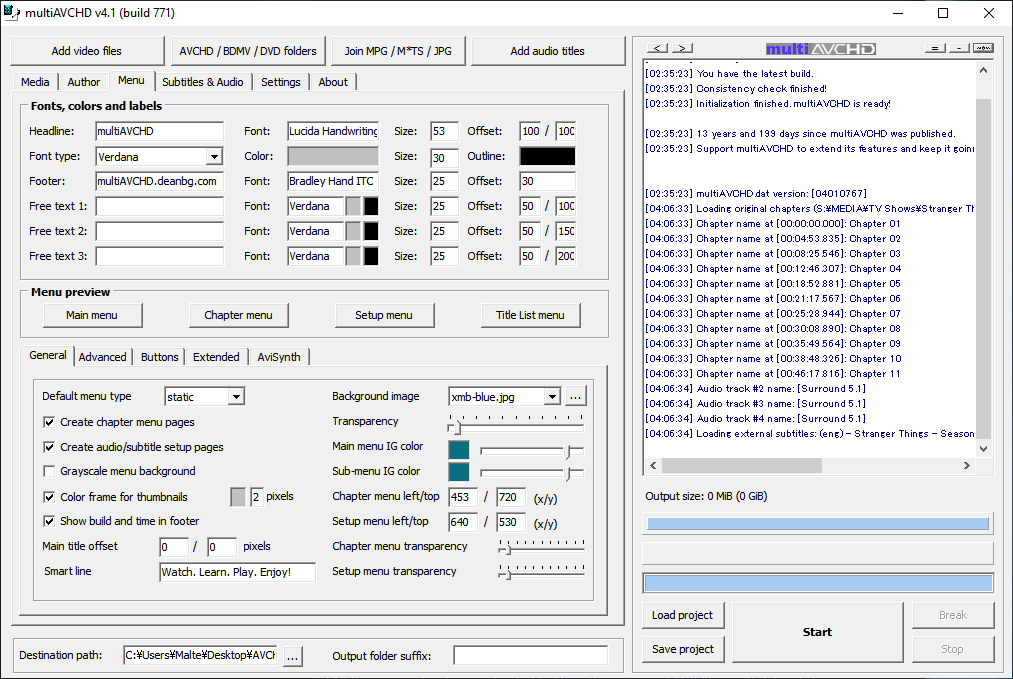Click Free text 3 gray color swatch

click(353, 256)
